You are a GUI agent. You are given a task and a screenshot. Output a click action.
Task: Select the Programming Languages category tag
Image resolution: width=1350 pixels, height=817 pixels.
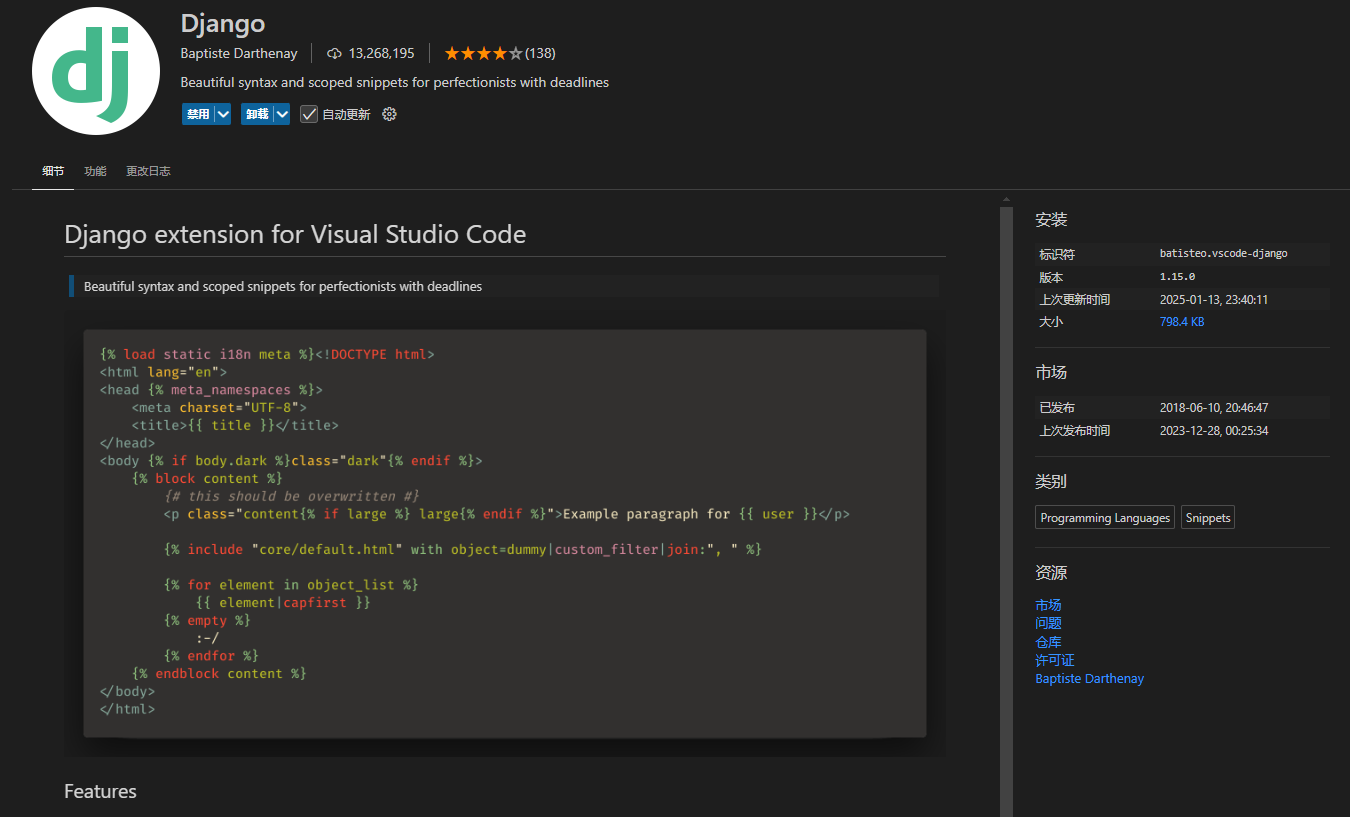(1105, 518)
